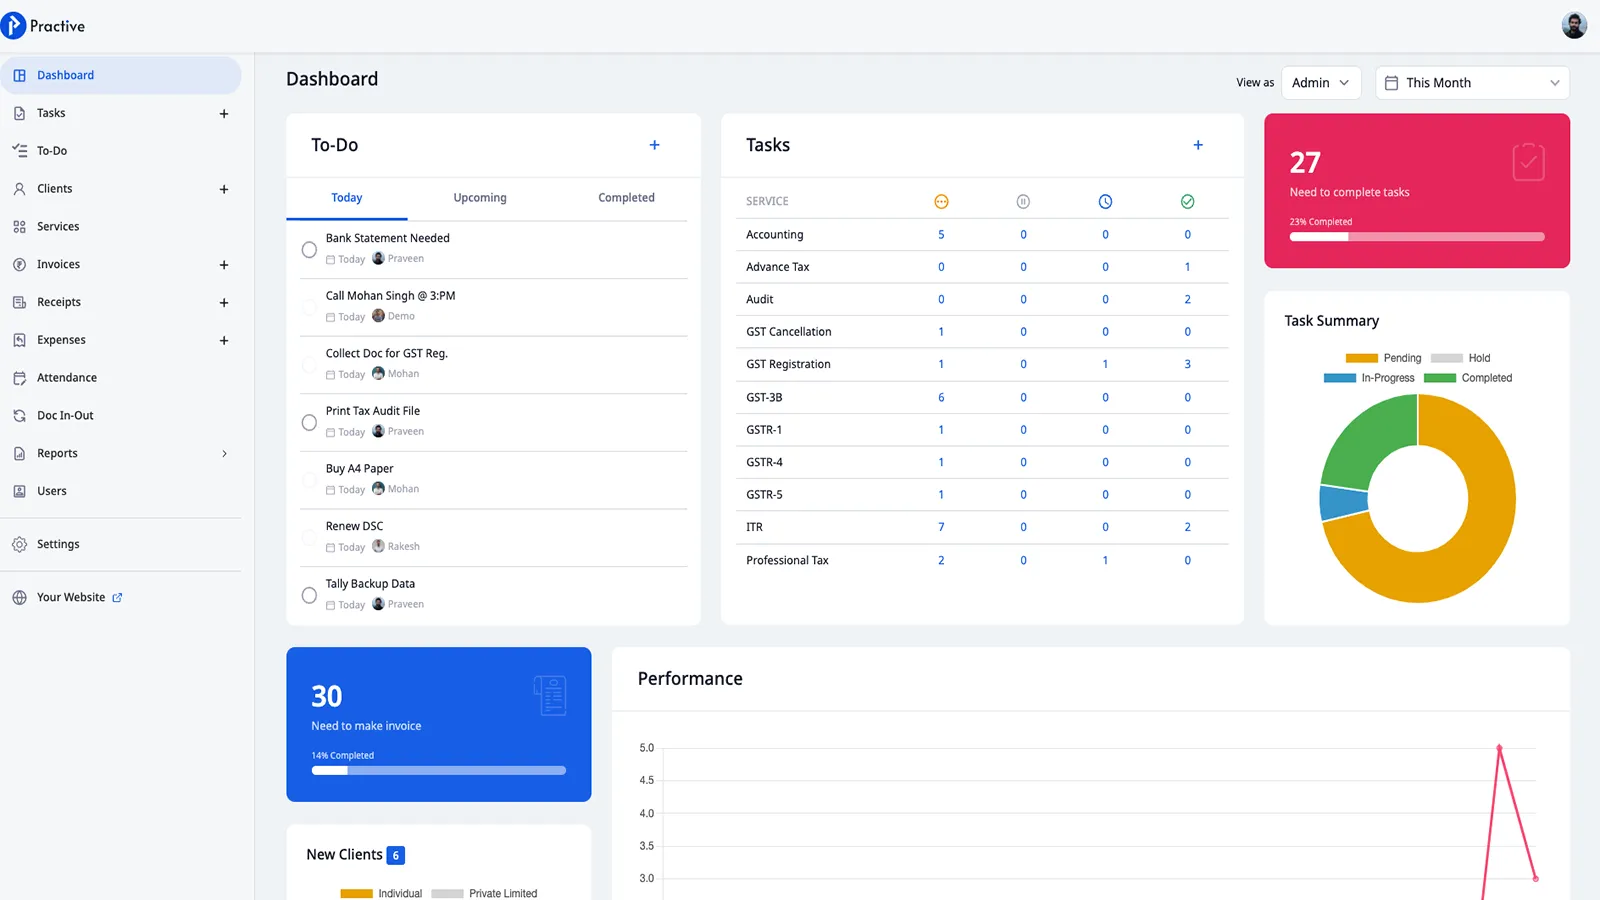Toggle In-Progress legend in Task Summary
Viewport: 1600px width, 900px height.
tap(1369, 378)
